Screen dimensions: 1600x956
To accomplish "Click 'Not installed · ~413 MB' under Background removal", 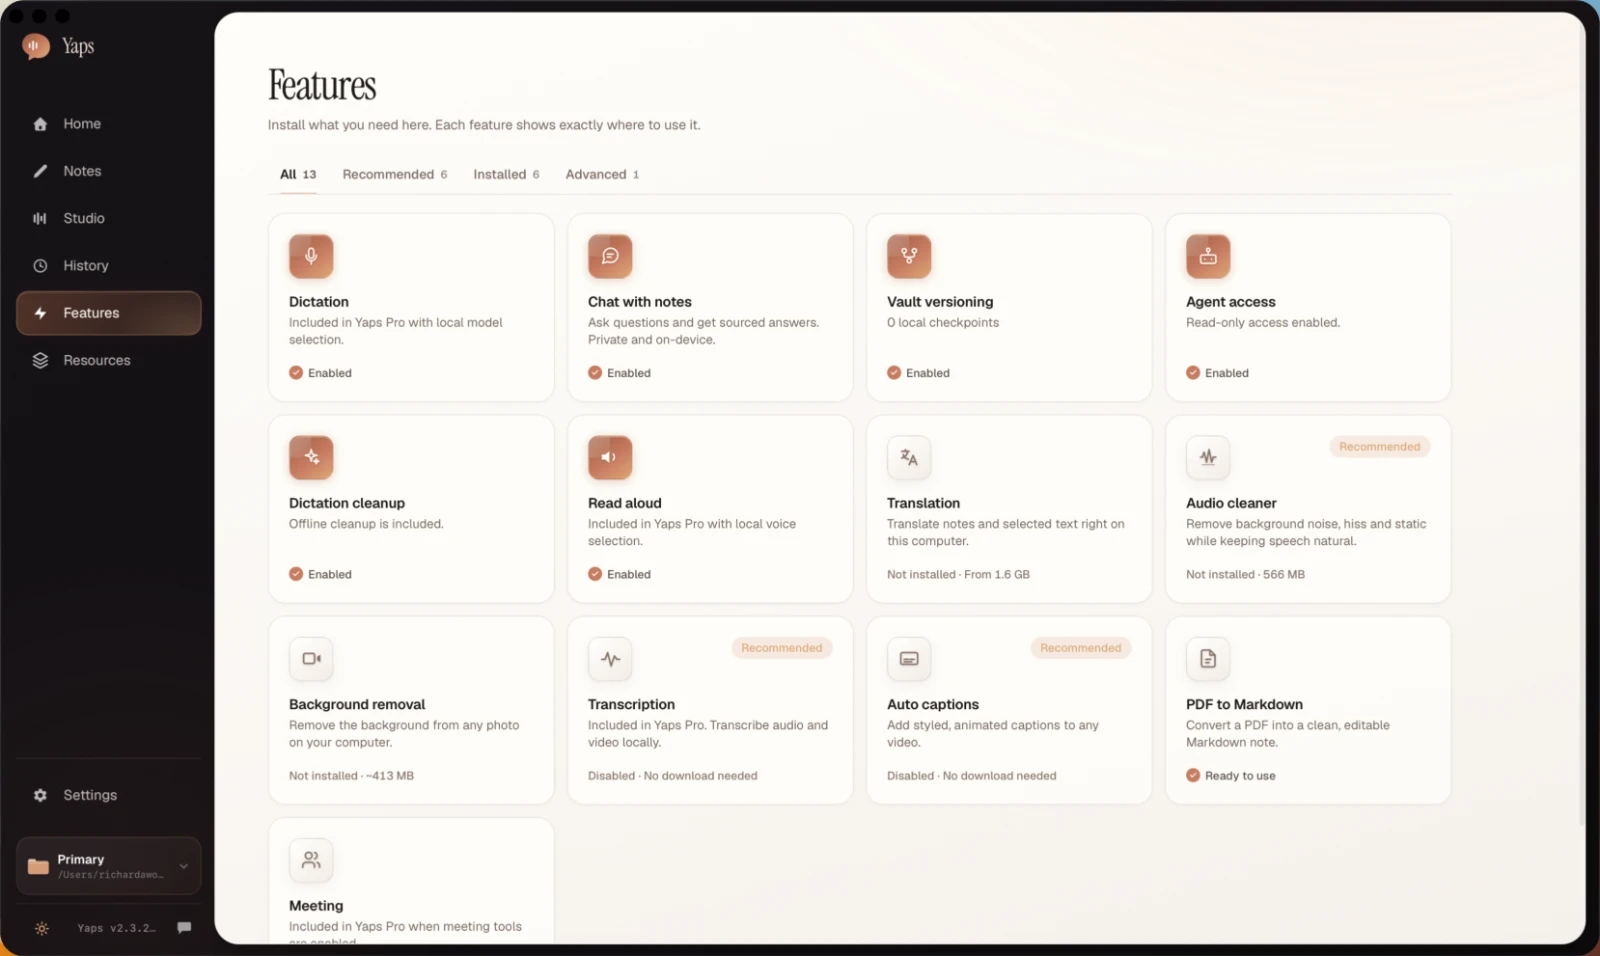I will (351, 776).
